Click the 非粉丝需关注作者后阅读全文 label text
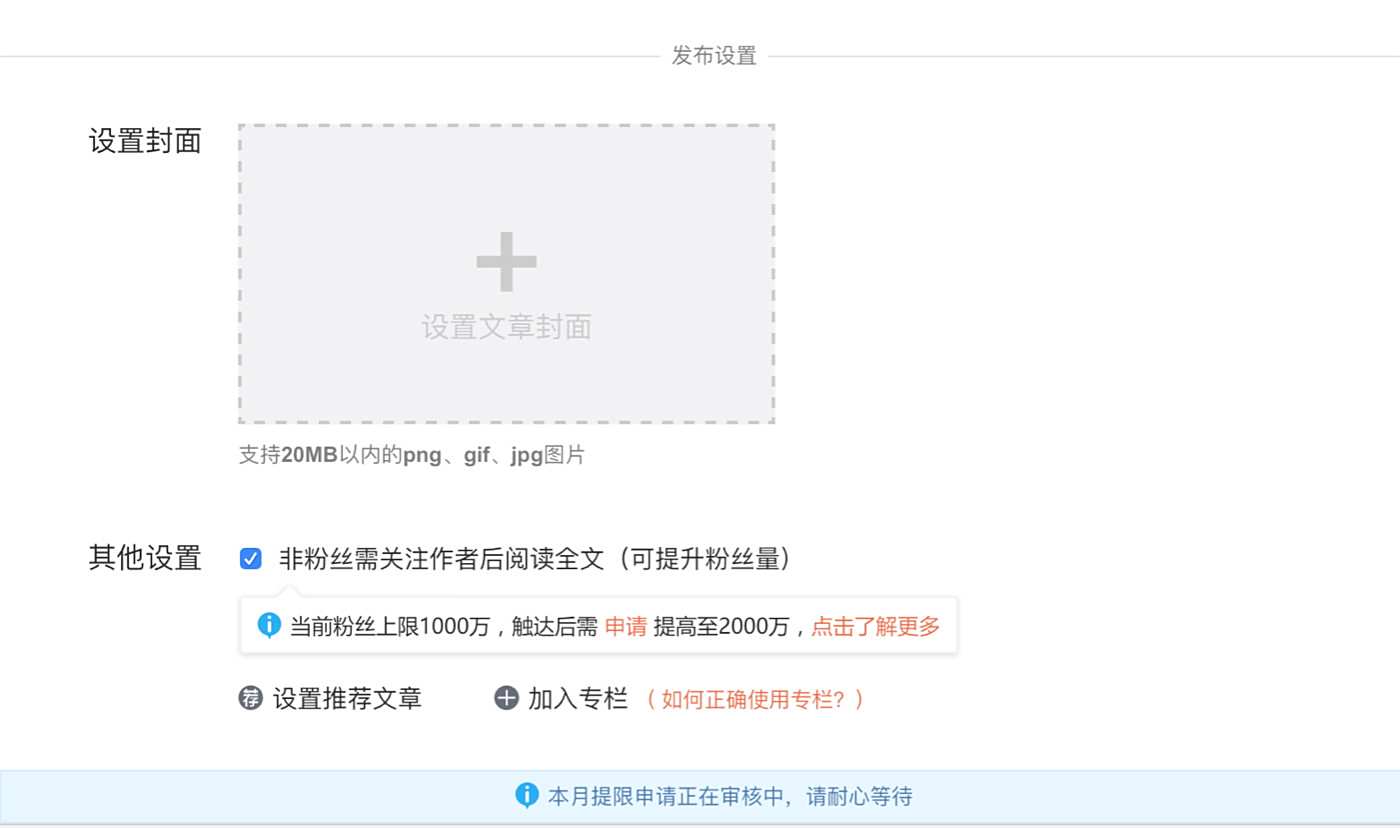Viewport: 1400px width, 828px height. click(x=535, y=559)
